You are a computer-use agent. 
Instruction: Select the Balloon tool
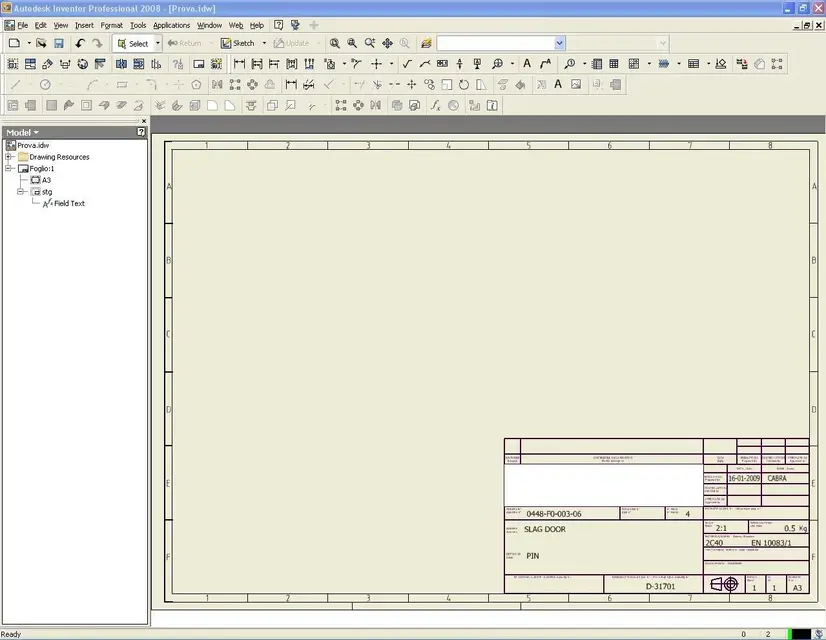tap(569, 64)
